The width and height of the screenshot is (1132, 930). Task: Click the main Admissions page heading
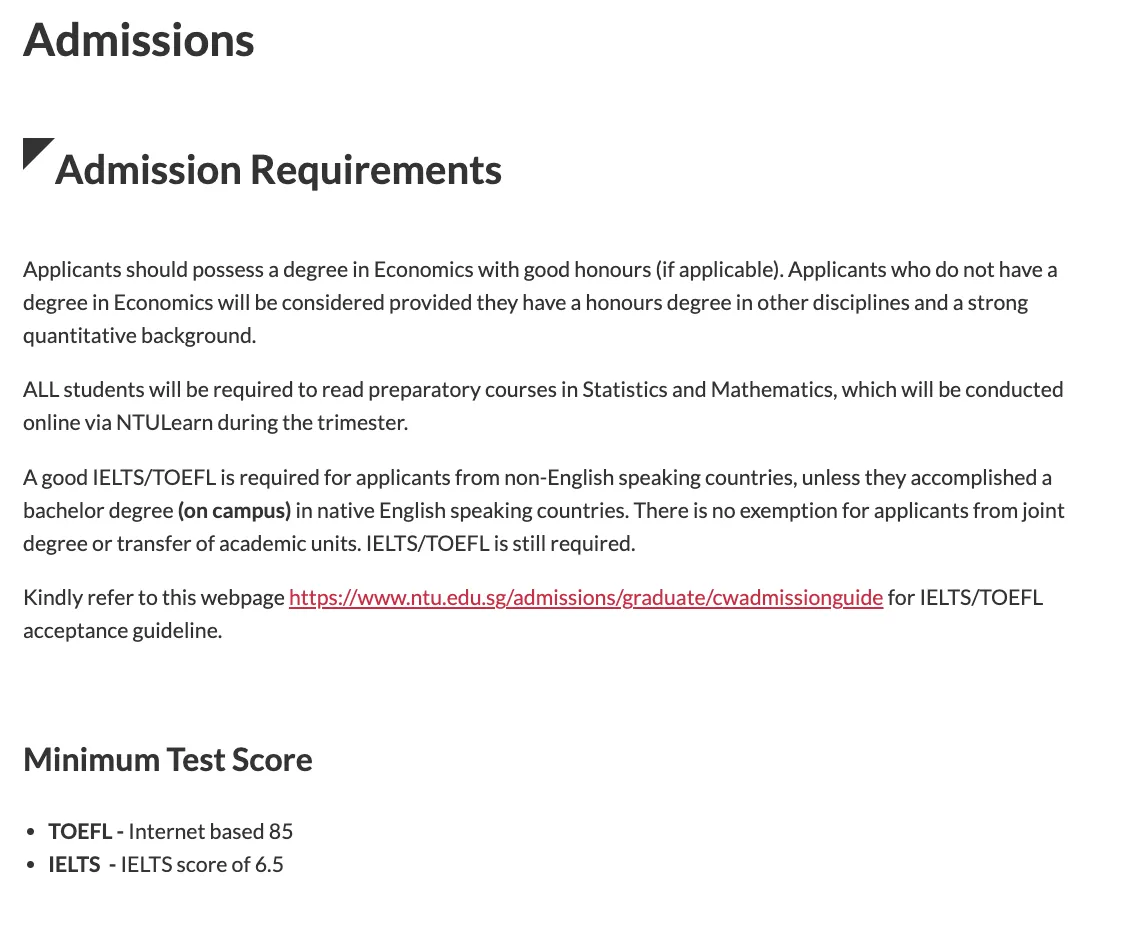click(139, 40)
